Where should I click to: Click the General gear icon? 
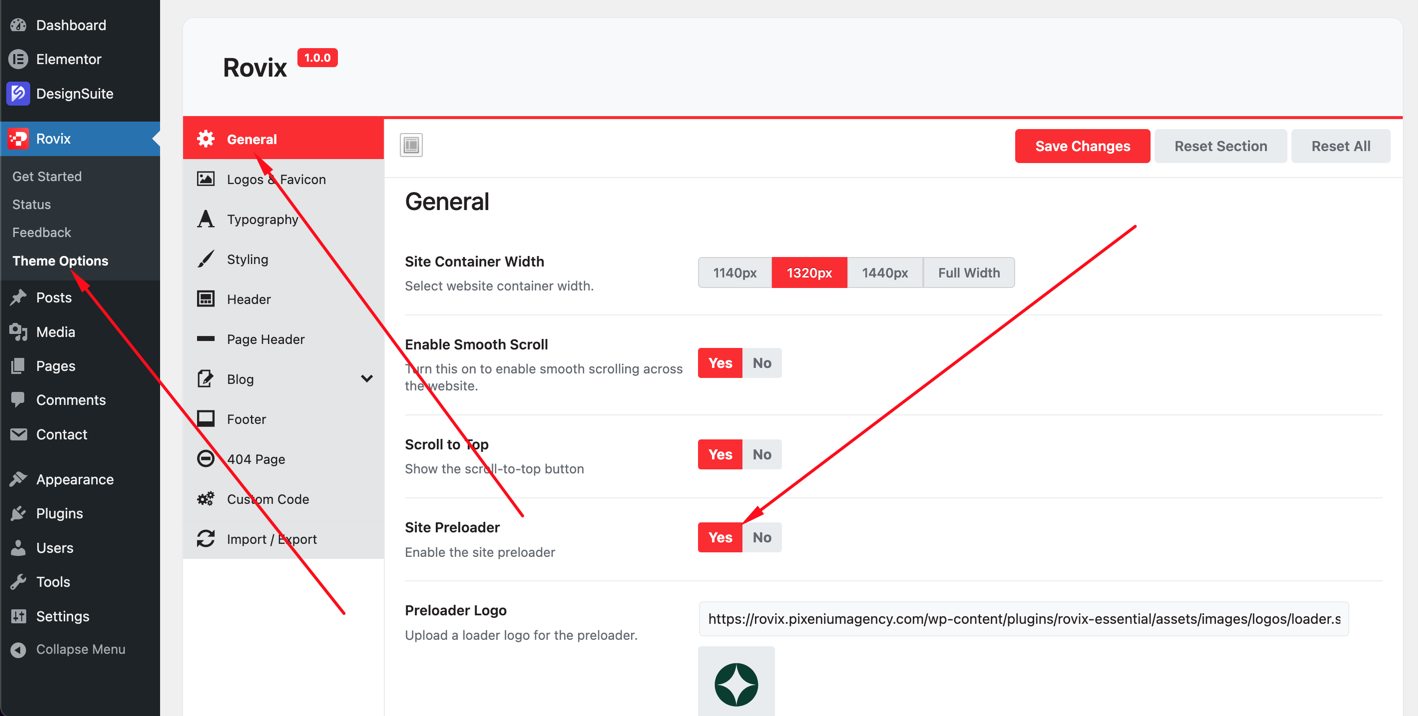[206, 139]
